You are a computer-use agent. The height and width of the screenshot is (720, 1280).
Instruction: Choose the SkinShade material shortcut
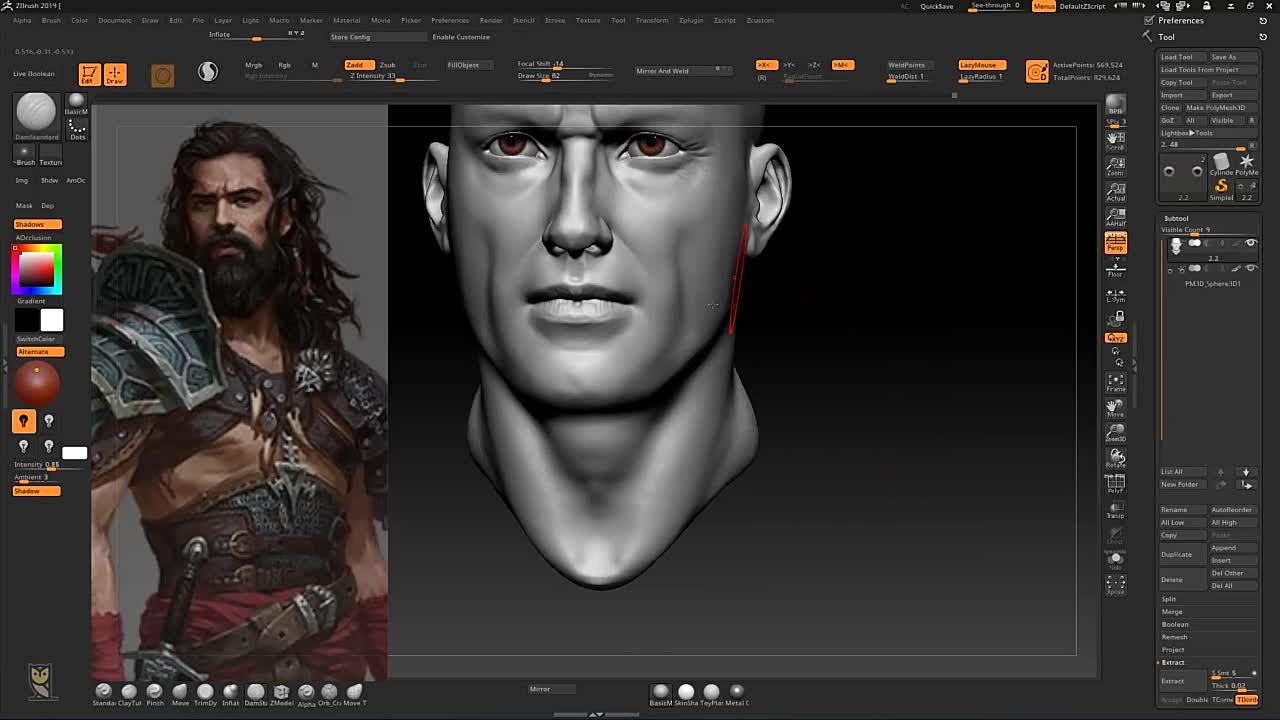click(x=686, y=694)
